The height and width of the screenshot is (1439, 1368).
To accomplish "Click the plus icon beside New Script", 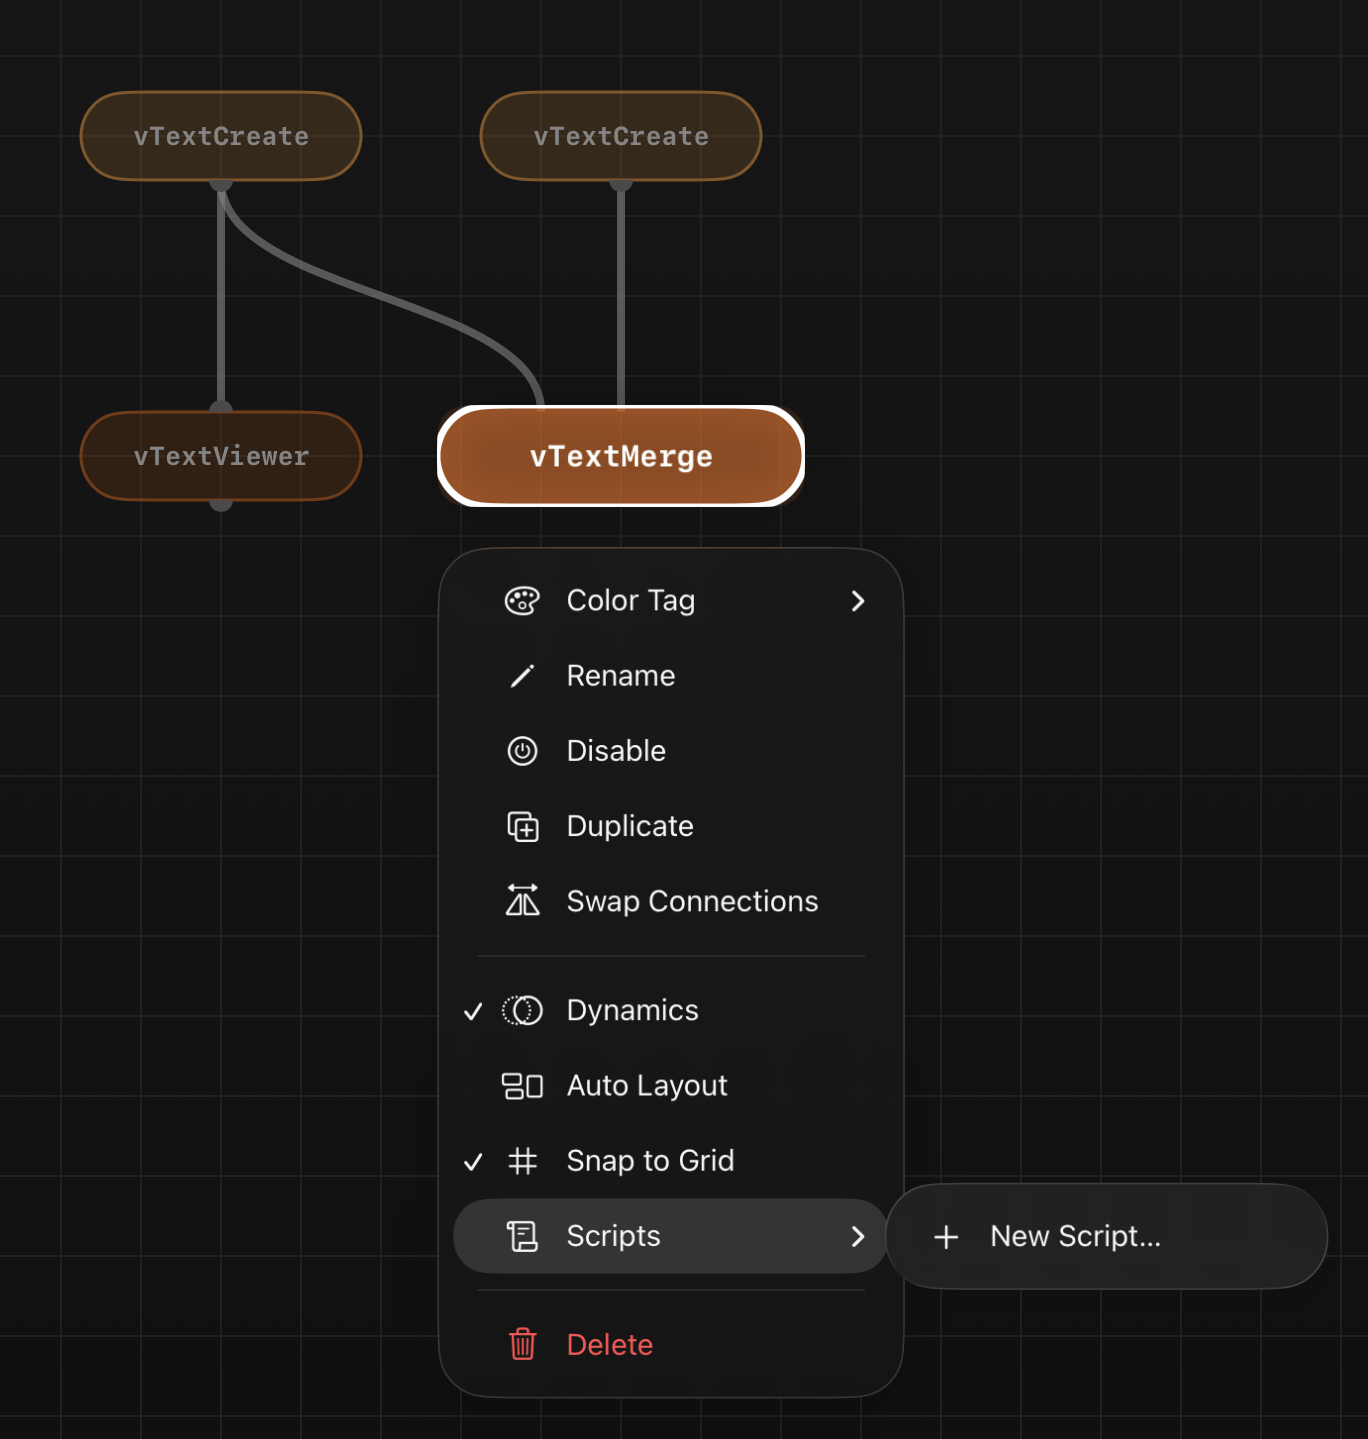I will point(946,1238).
